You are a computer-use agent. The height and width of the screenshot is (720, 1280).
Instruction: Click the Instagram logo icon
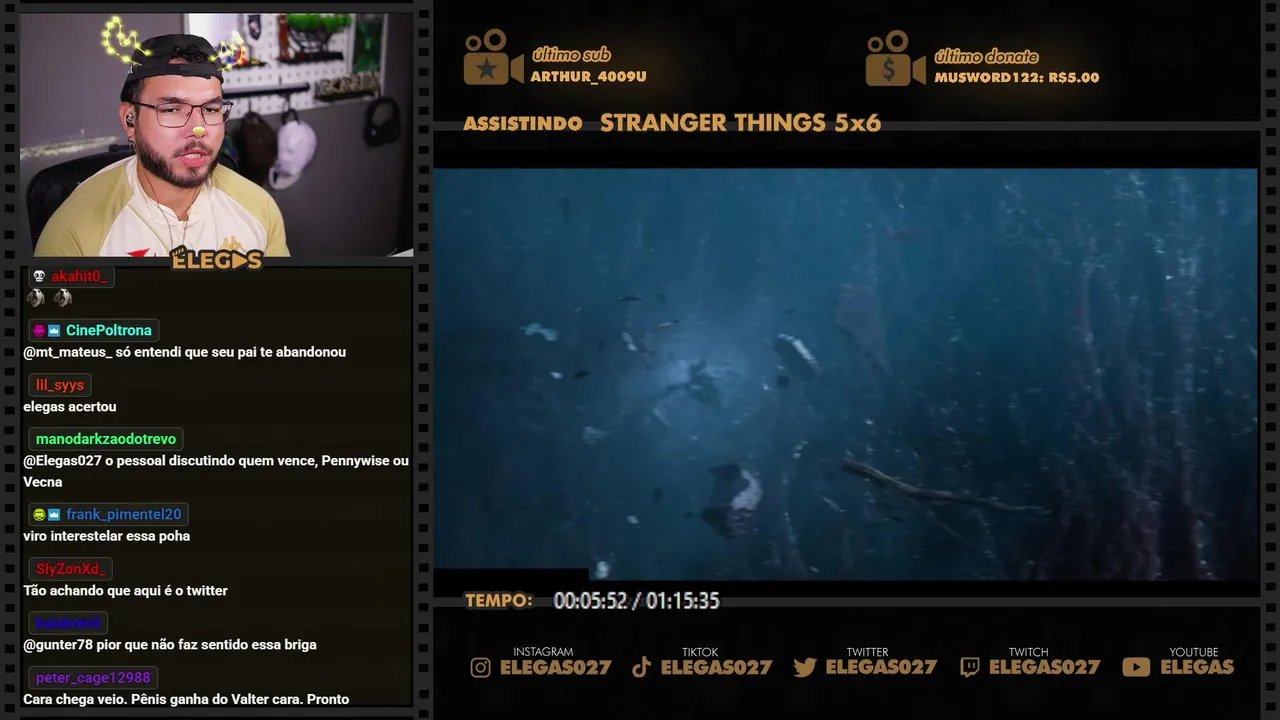481,667
